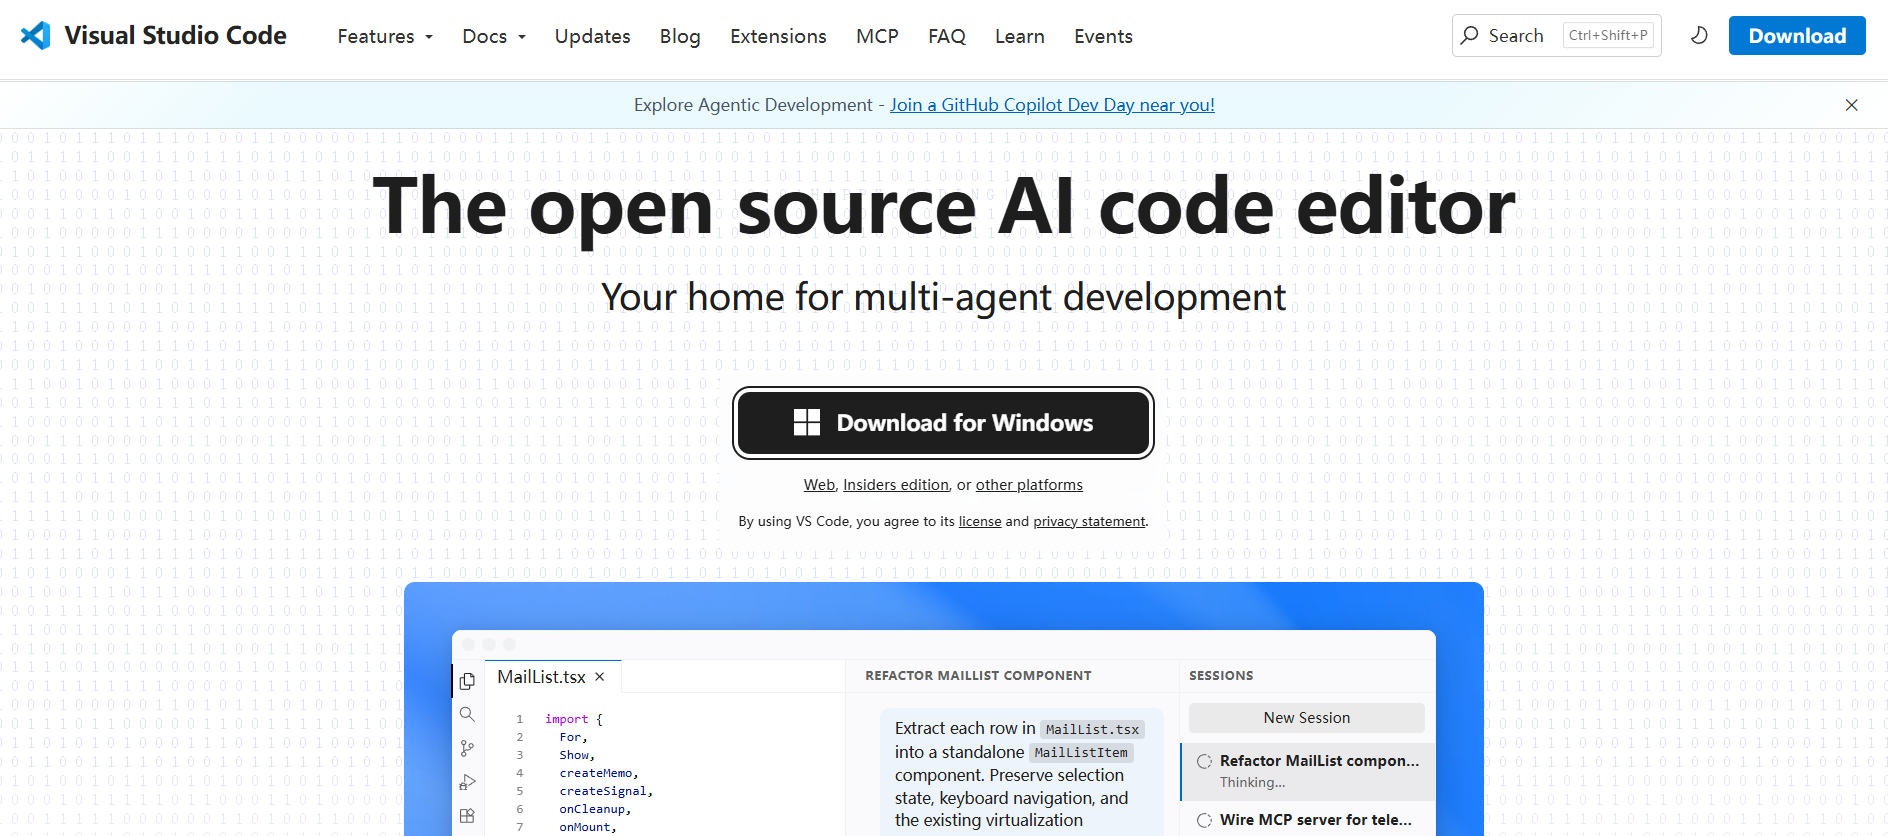Select the Wire MCP server for tele... session

(1308, 820)
